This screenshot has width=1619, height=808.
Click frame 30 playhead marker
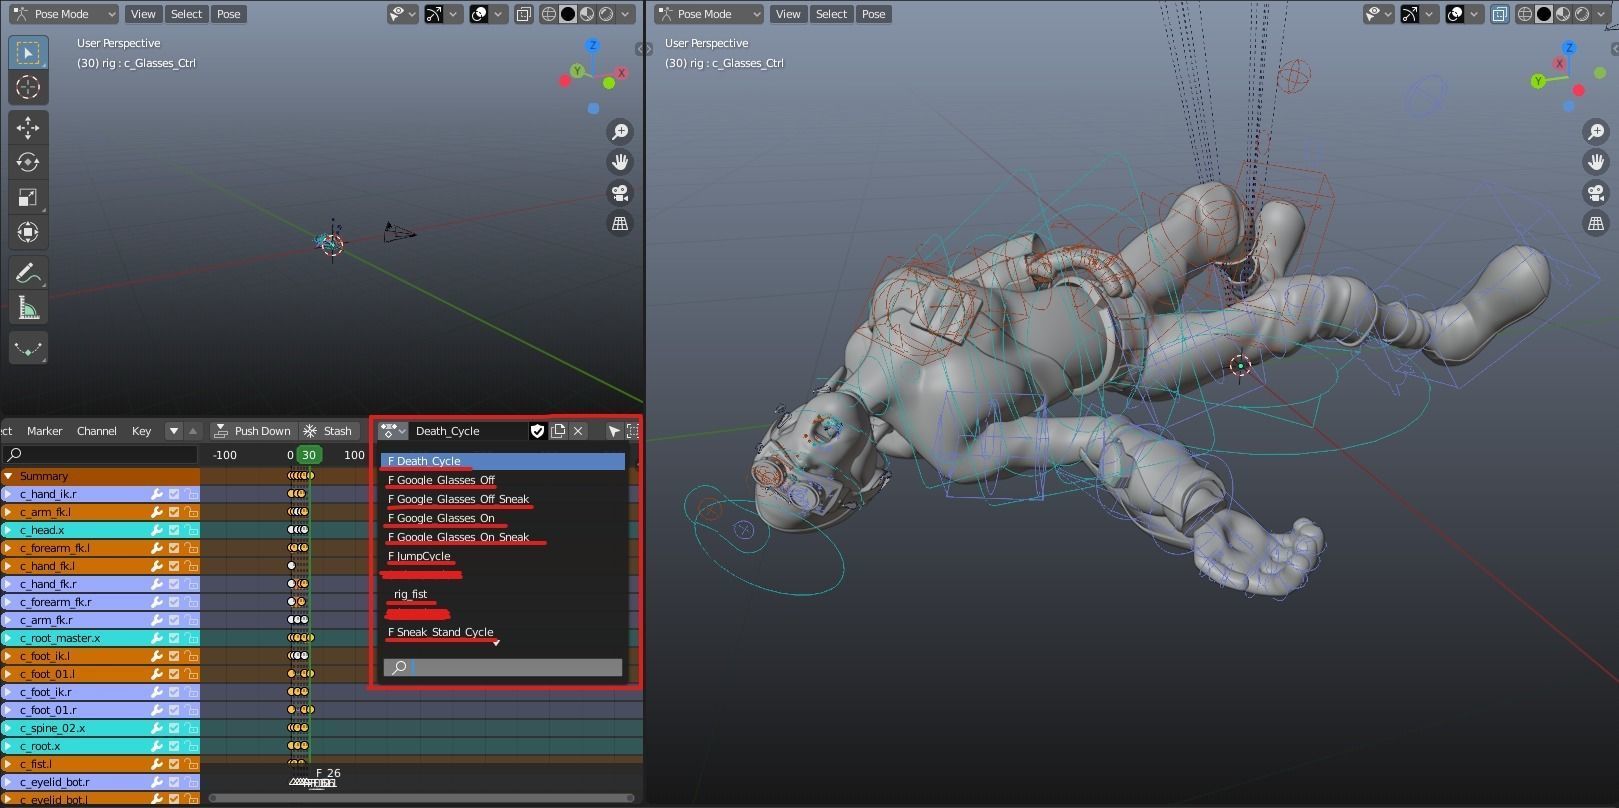point(309,455)
